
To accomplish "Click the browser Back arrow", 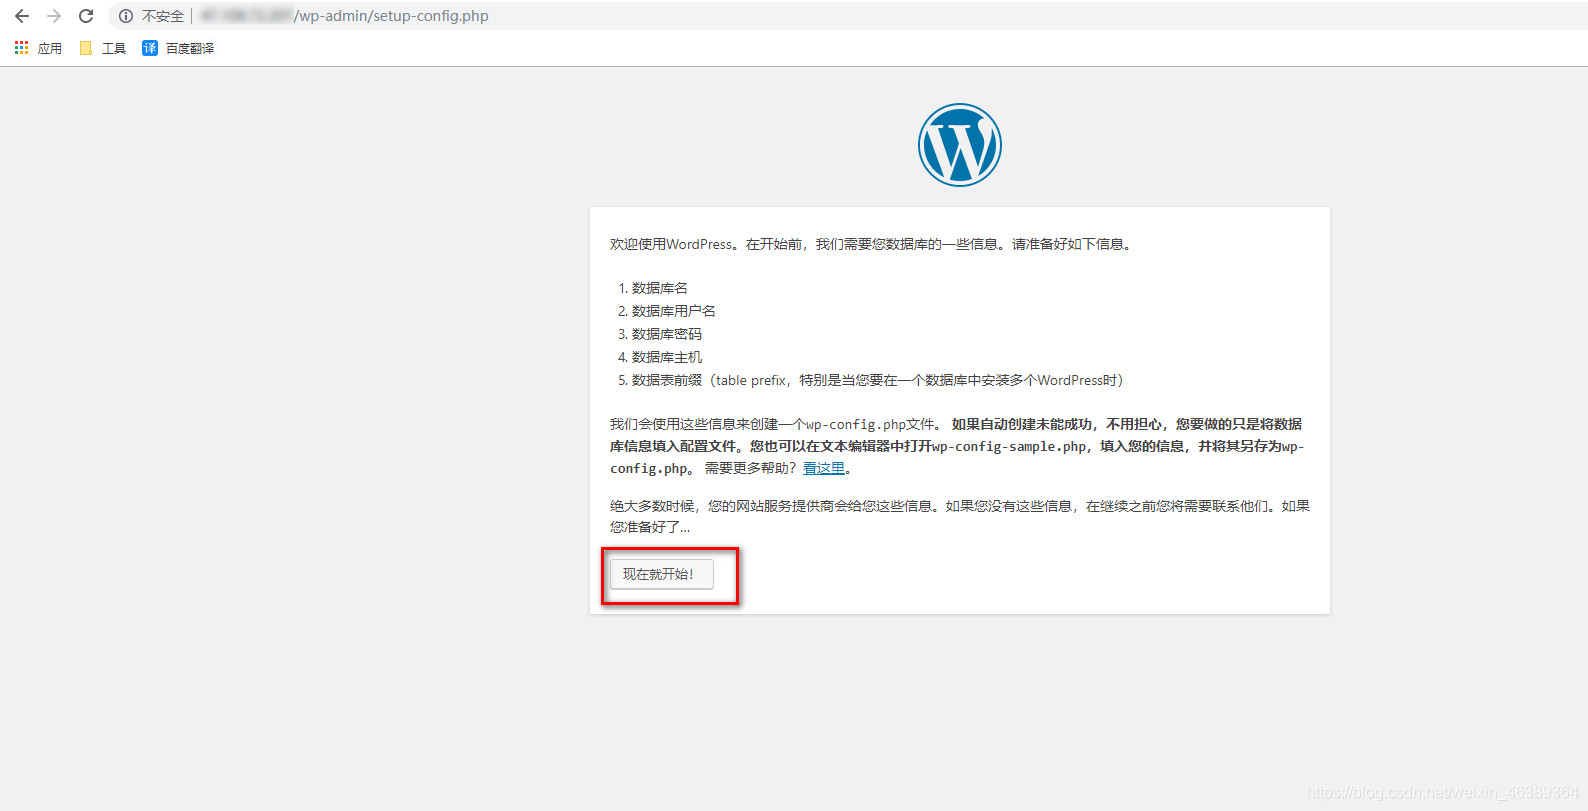I will [x=22, y=16].
